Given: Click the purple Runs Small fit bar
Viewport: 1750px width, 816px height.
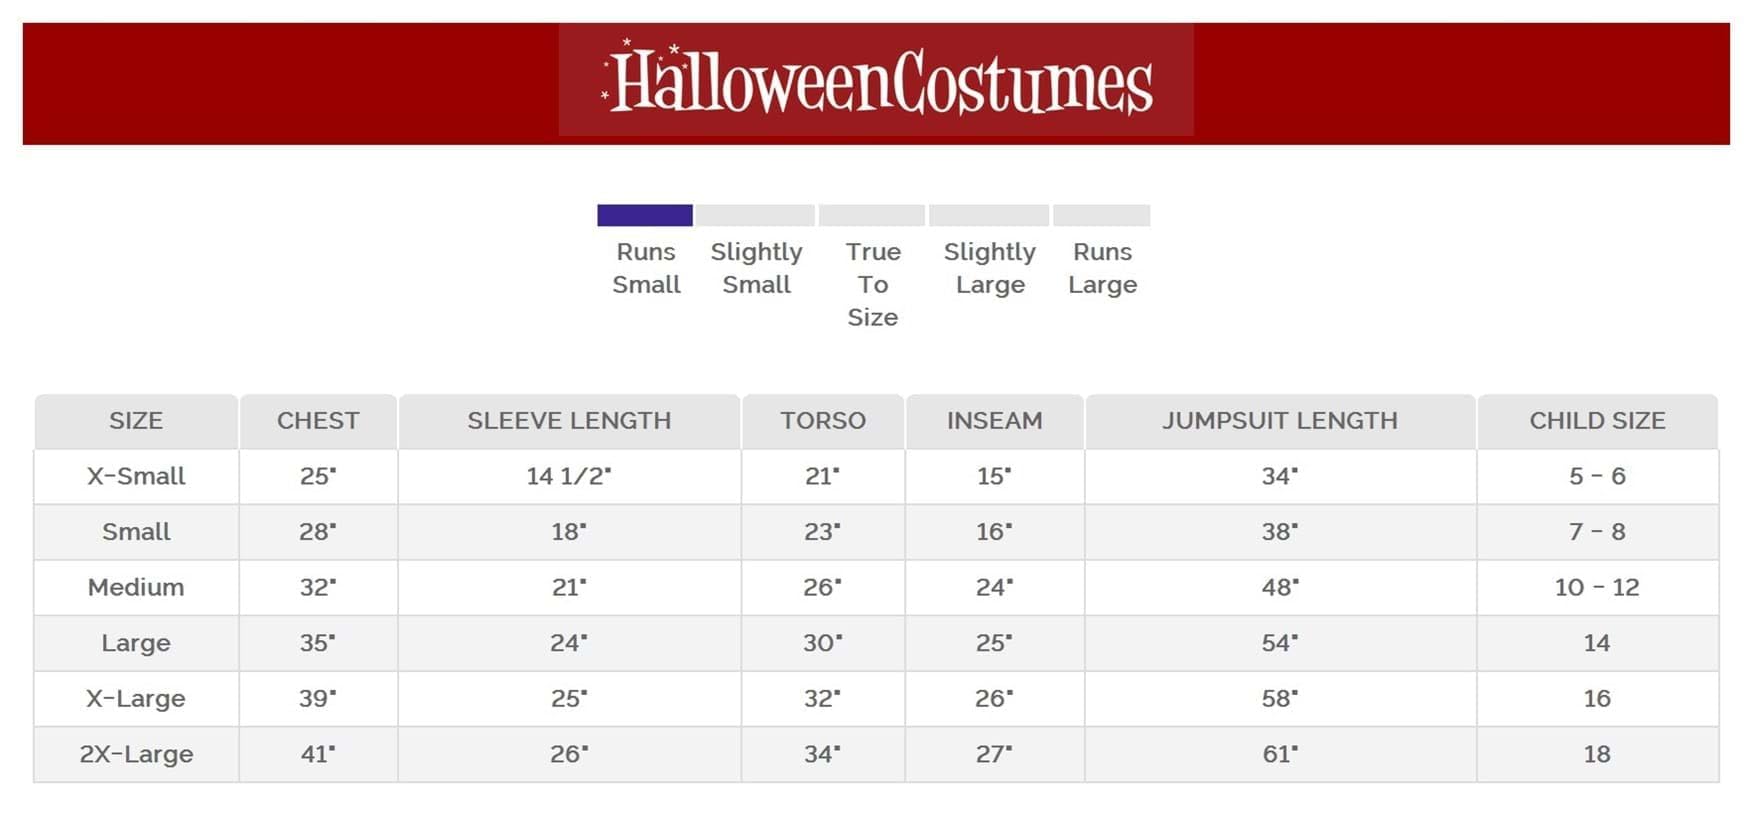Looking at the screenshot, I should point(644,215).
